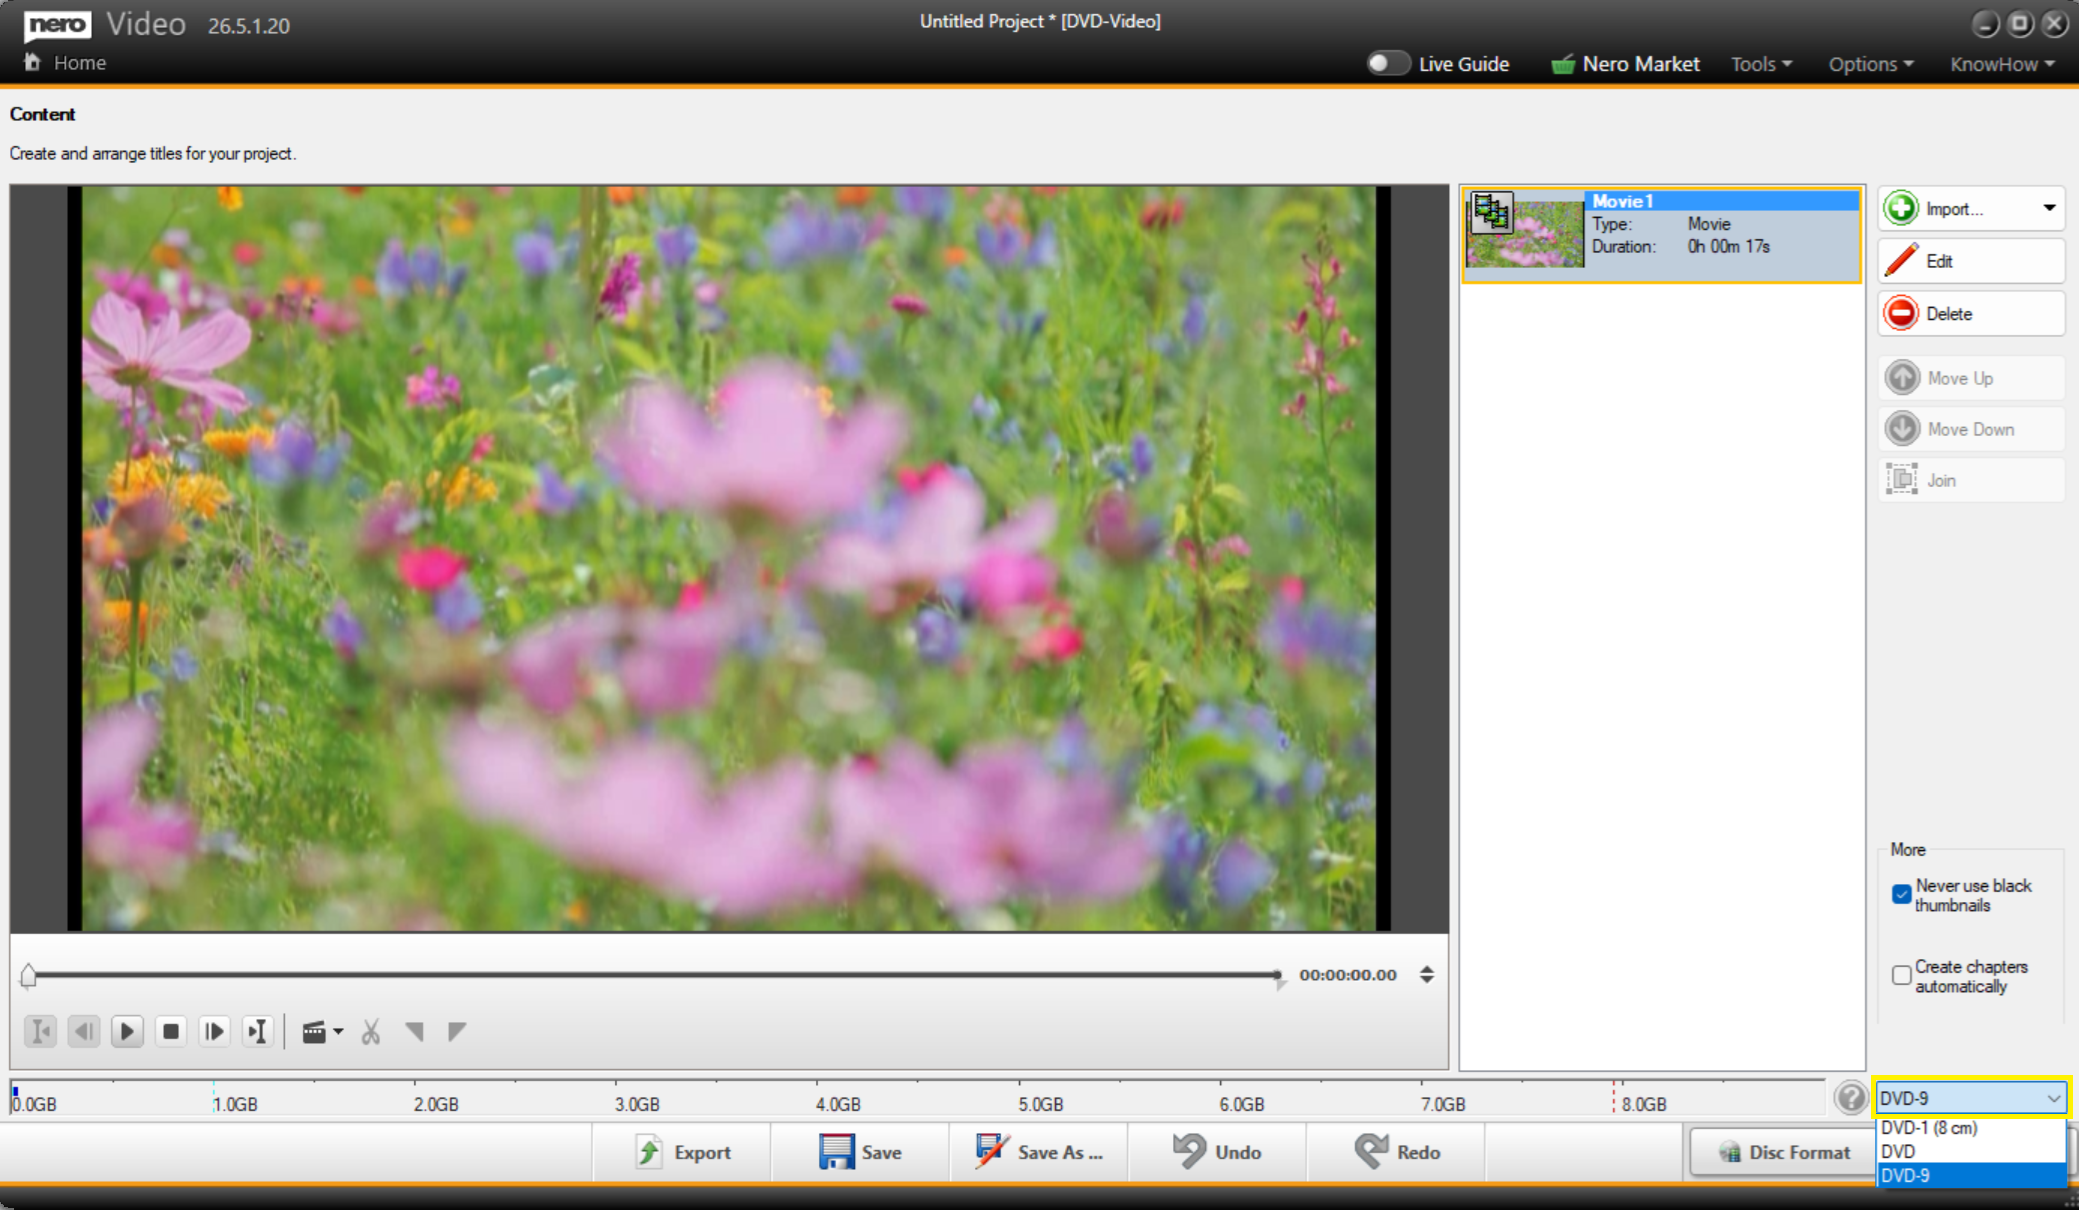Click the disc capacity help question mark
This screenshot has width=2079, height=1210.
click(1851, 1098)
